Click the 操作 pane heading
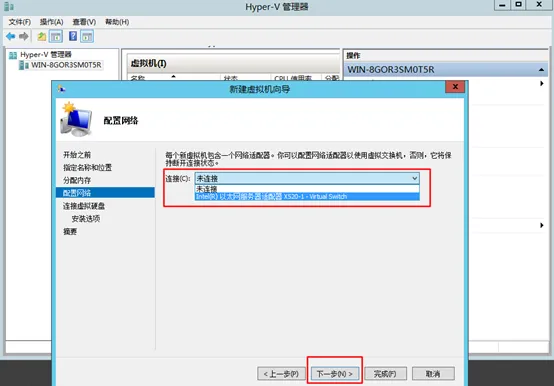The height and width of the screenshot is (386, 554). pyautogui.click(x=353, y=55)
